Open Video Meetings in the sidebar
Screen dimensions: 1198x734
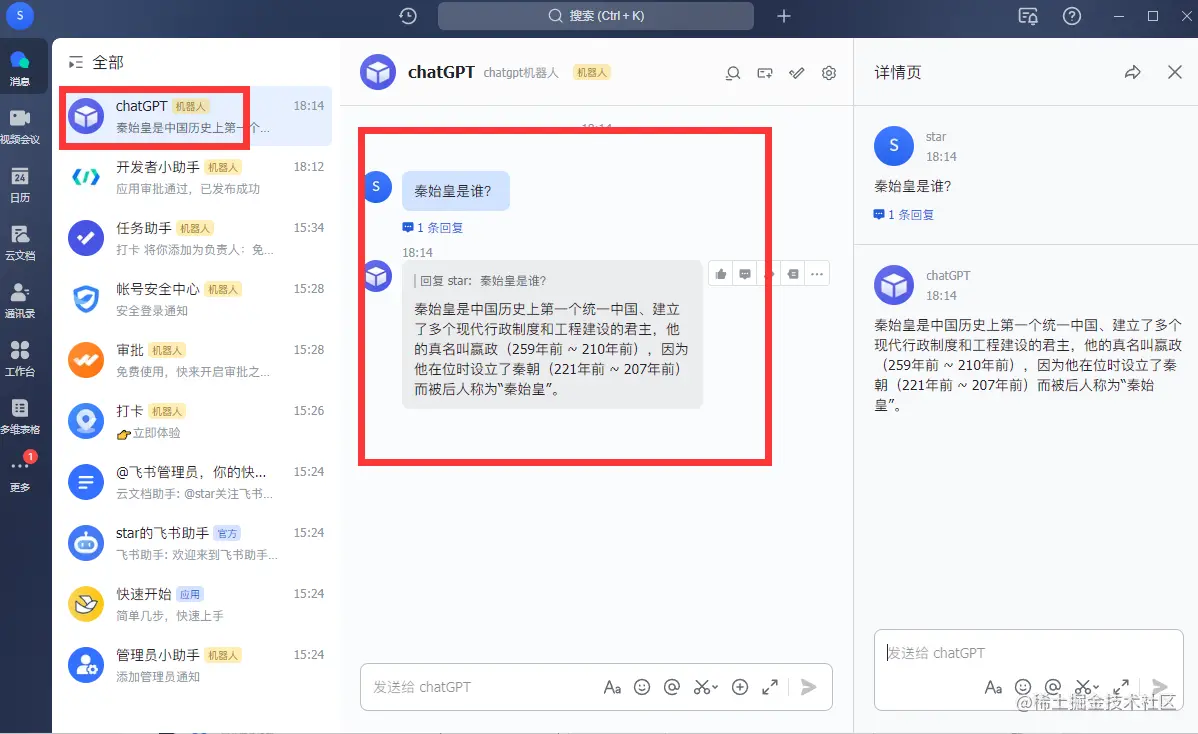click(20, 126)
